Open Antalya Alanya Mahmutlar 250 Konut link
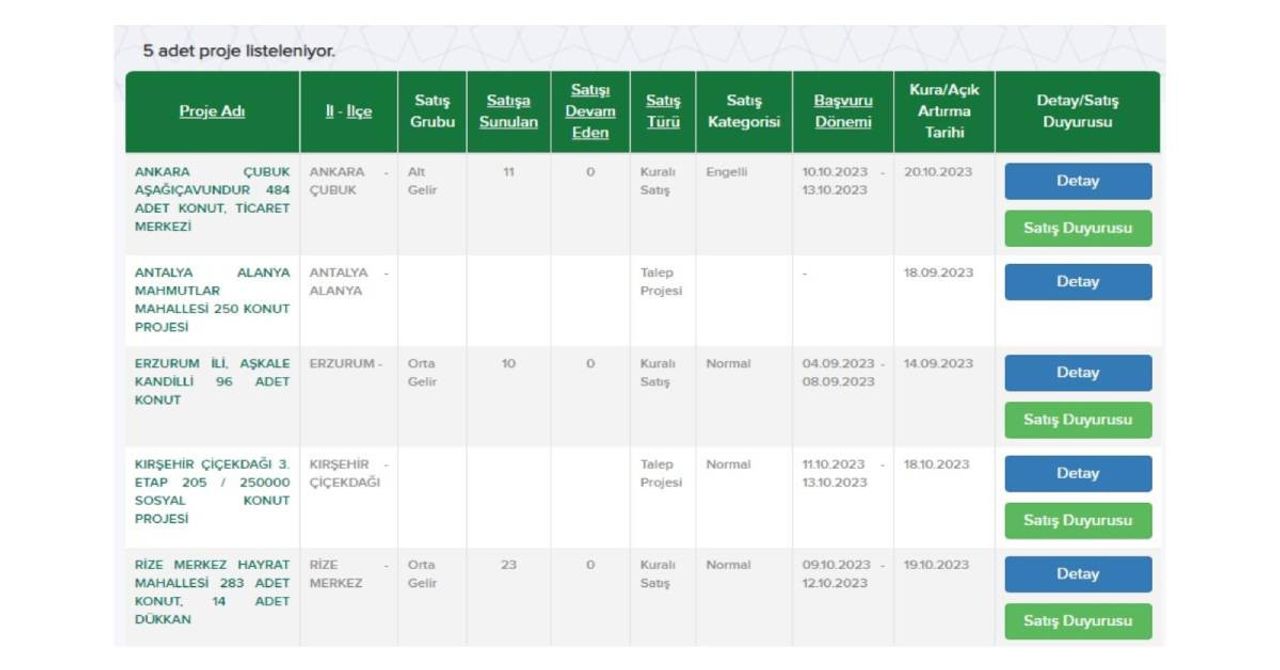 [212, 300]
